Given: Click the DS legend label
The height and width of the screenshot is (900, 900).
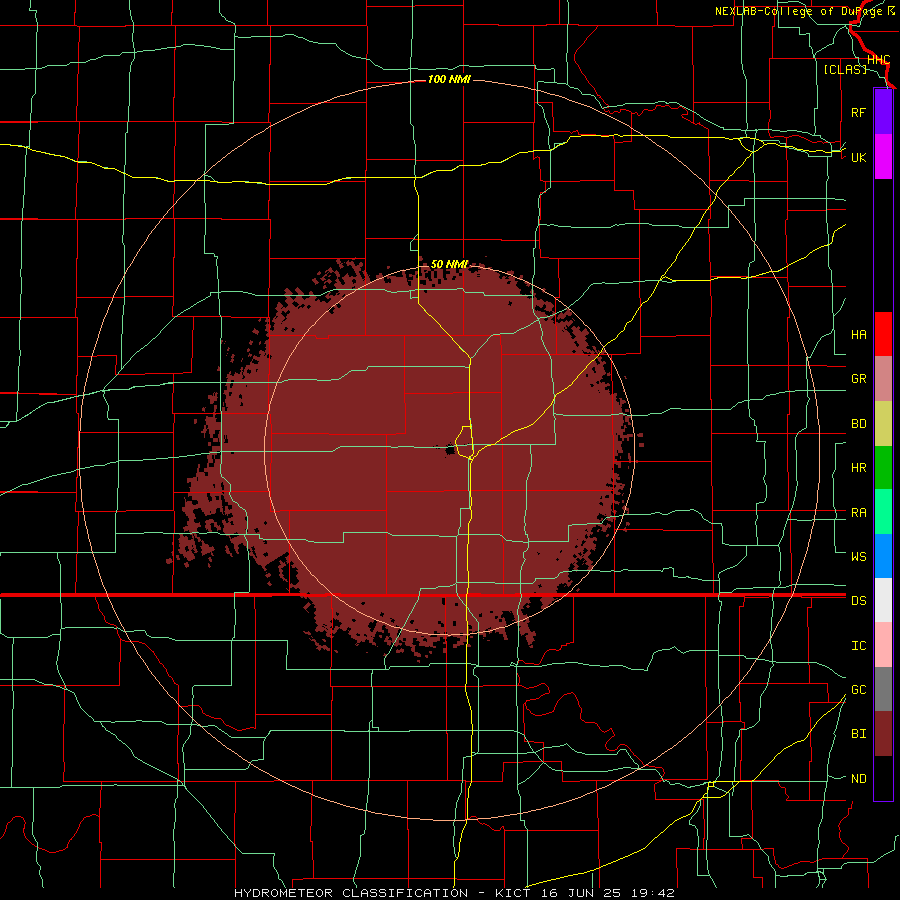Looking at the screenshot, I should [859, 601].
